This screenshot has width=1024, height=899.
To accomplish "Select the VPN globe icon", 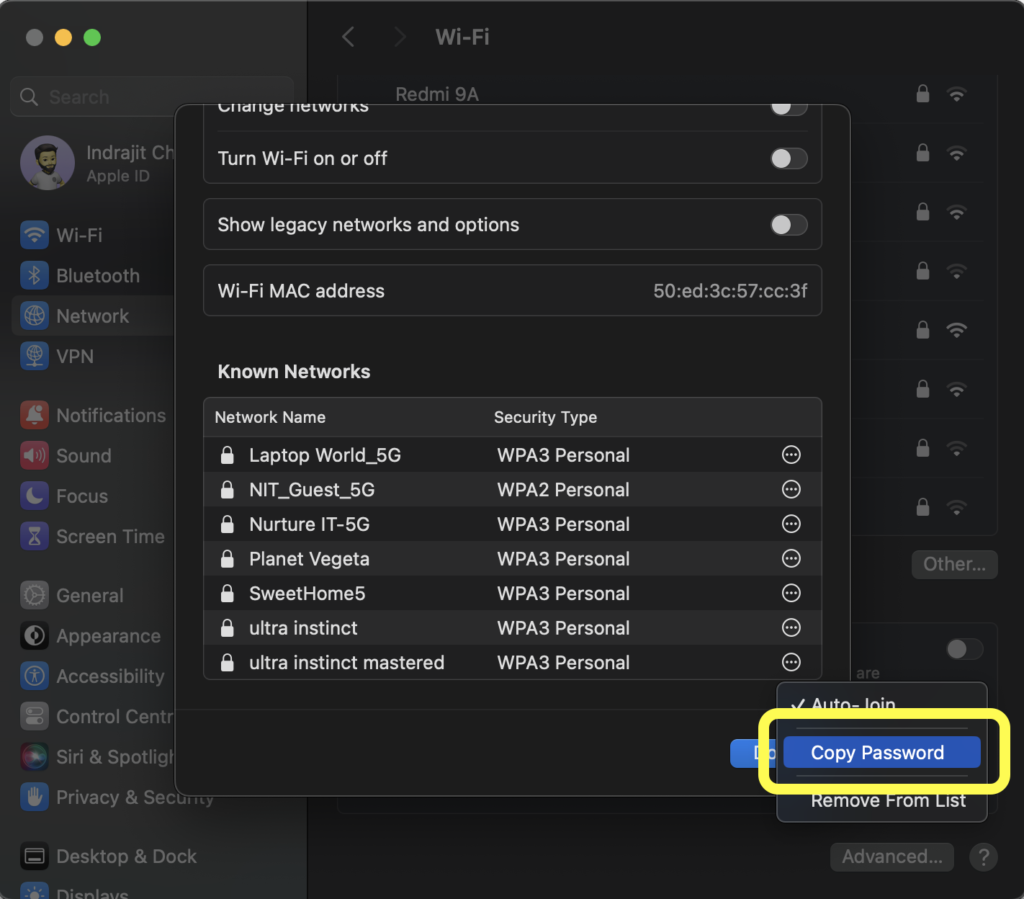I will pyautogui.click(x=35, y=356).
